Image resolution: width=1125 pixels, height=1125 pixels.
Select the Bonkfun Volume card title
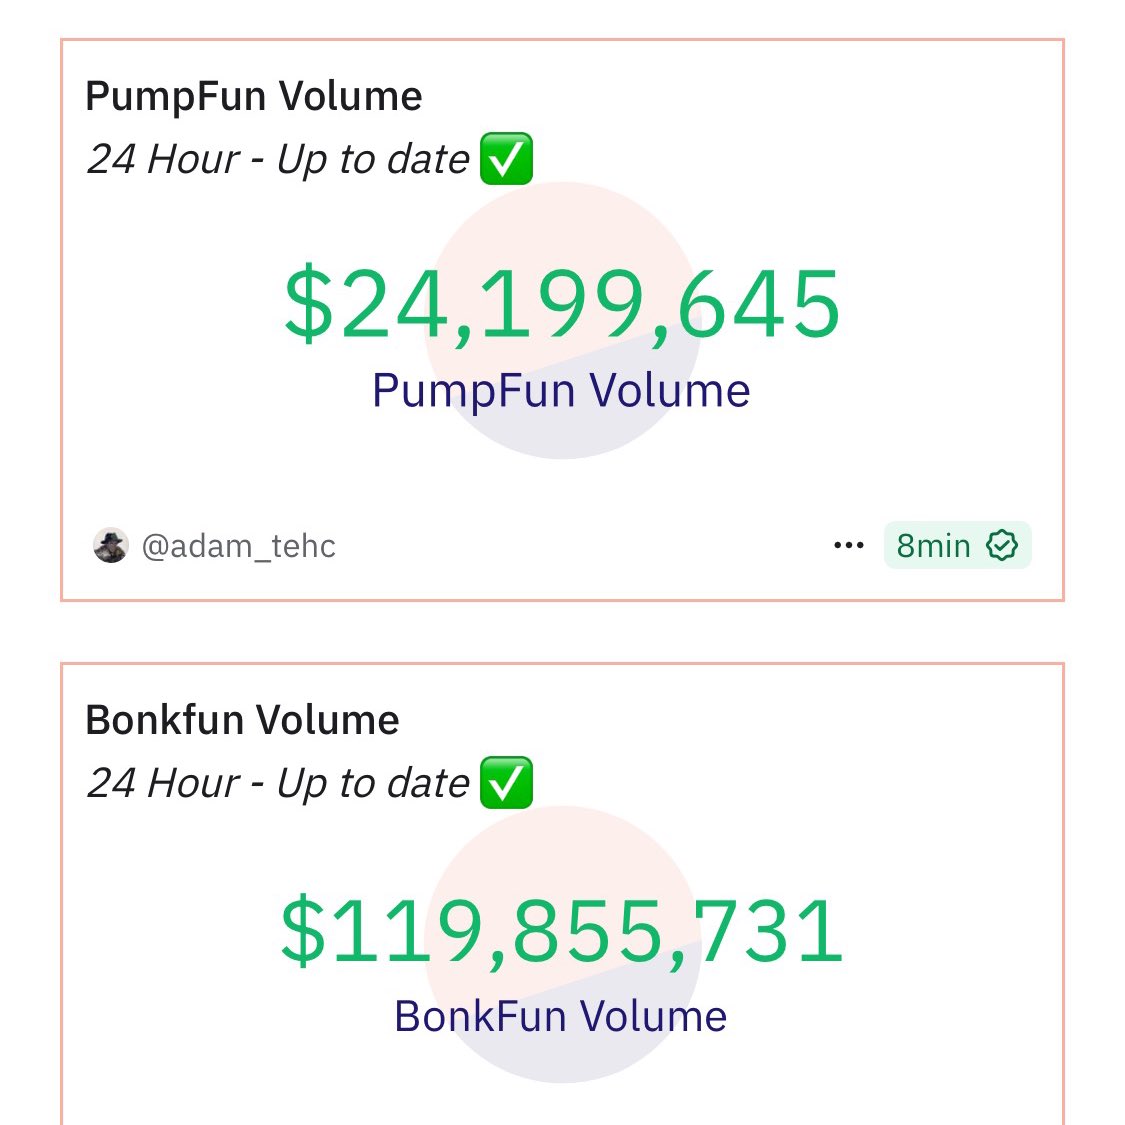tap(242, 719)
